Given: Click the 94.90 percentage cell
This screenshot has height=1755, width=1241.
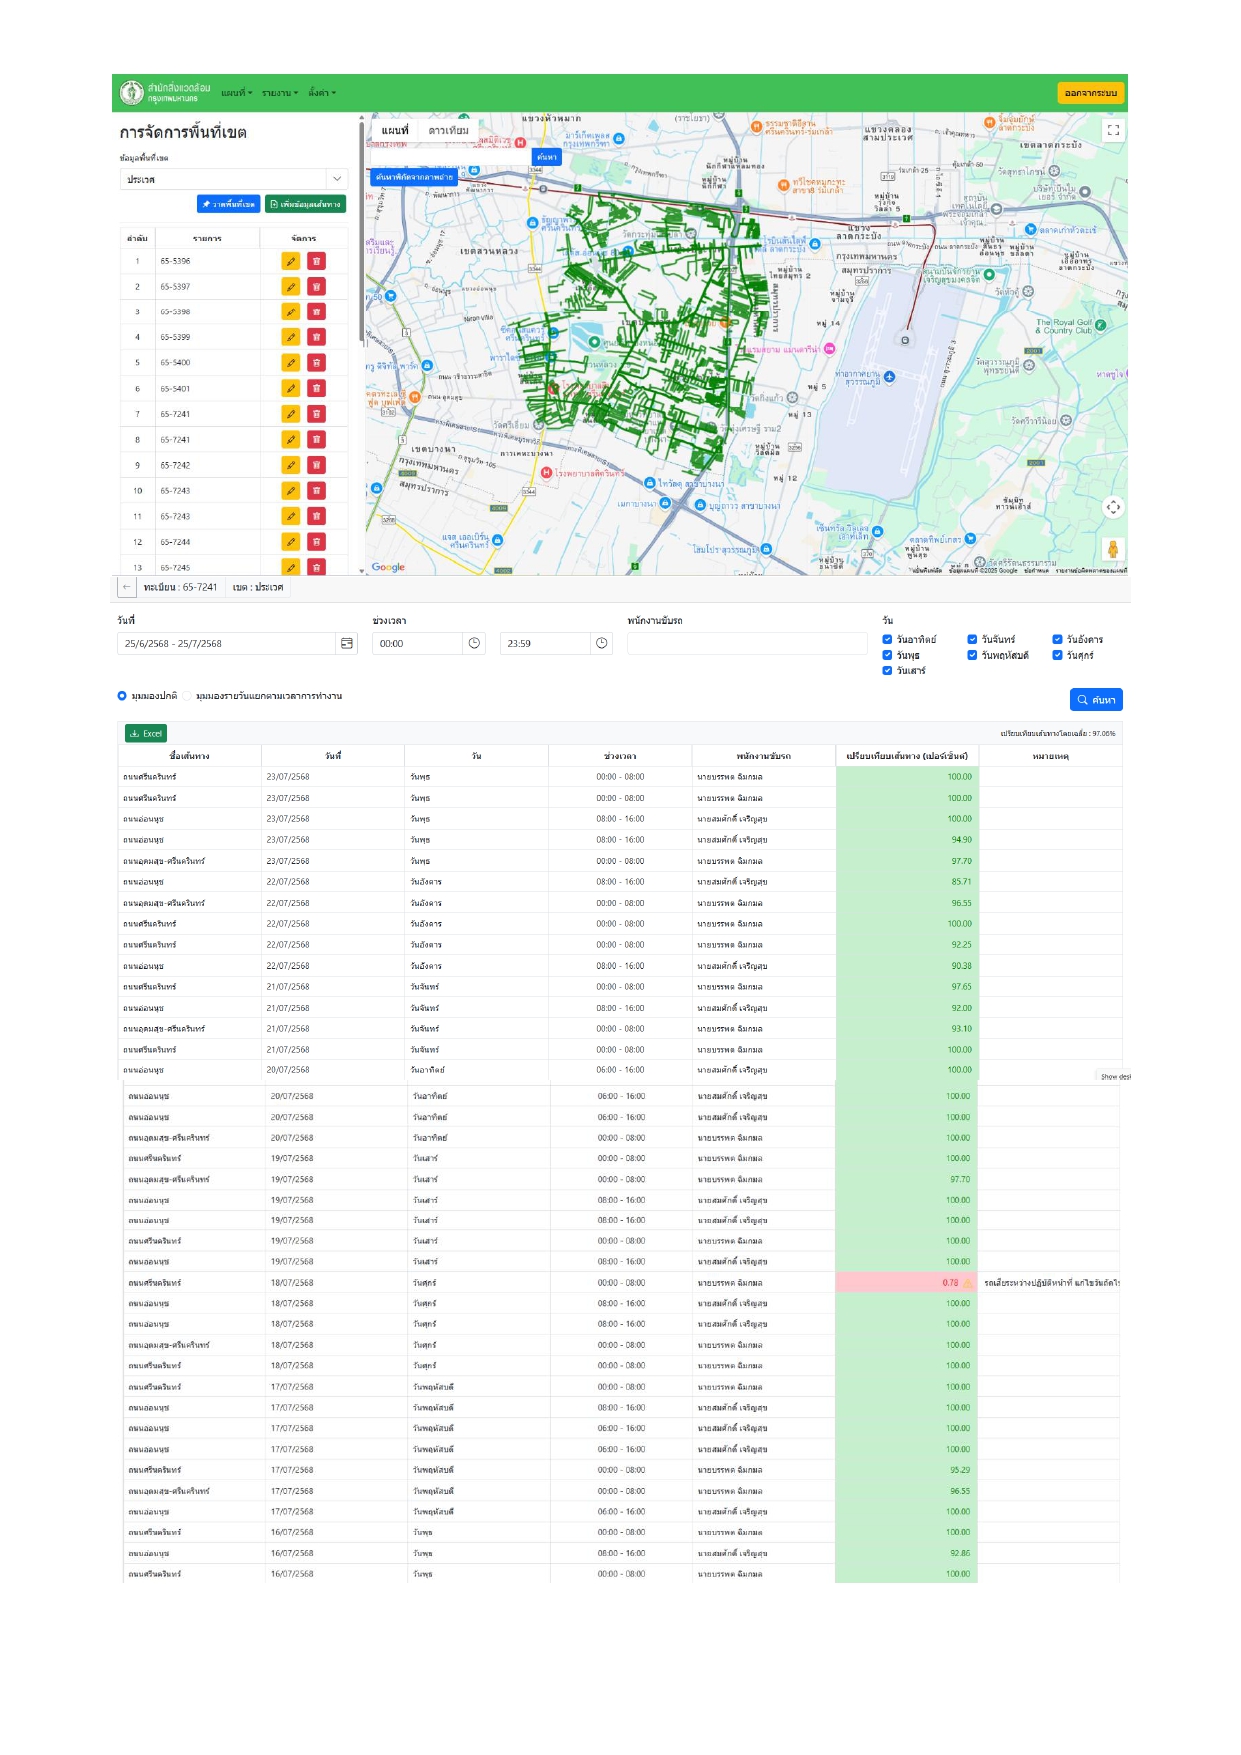Looking at the screenshot, I should (906, 840).
